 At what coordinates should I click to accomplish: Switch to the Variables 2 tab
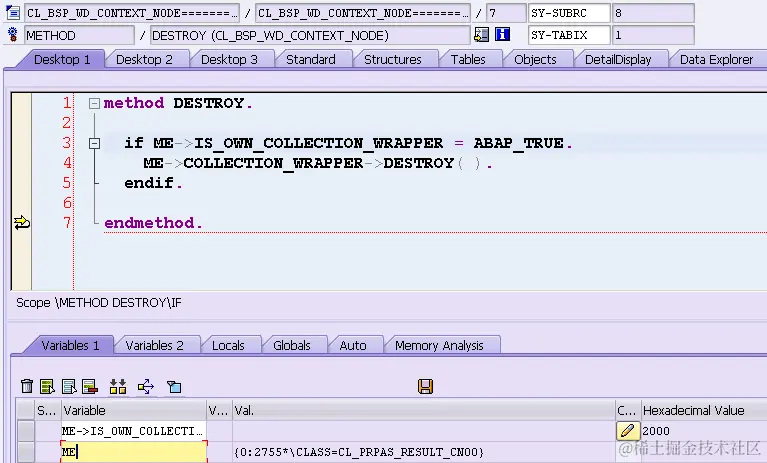coord(155,346)
